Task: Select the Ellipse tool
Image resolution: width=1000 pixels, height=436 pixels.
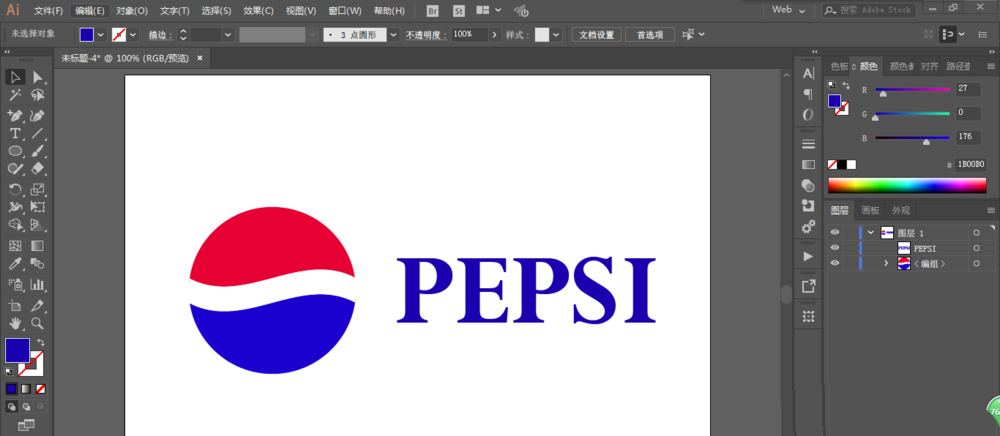Action: (x=15, y=151)
